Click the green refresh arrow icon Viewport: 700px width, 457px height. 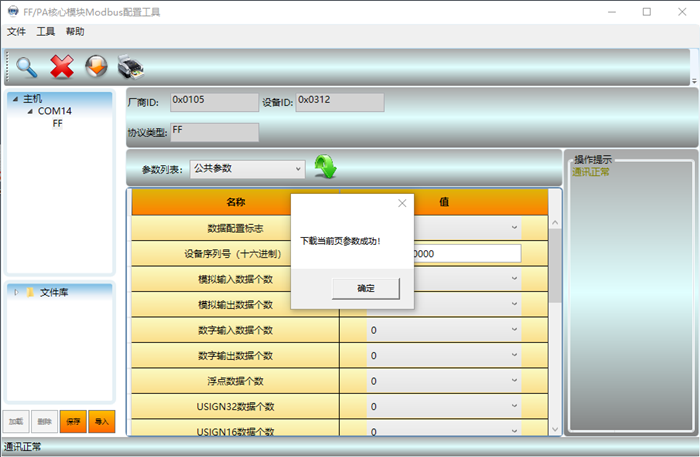point(325,166)
